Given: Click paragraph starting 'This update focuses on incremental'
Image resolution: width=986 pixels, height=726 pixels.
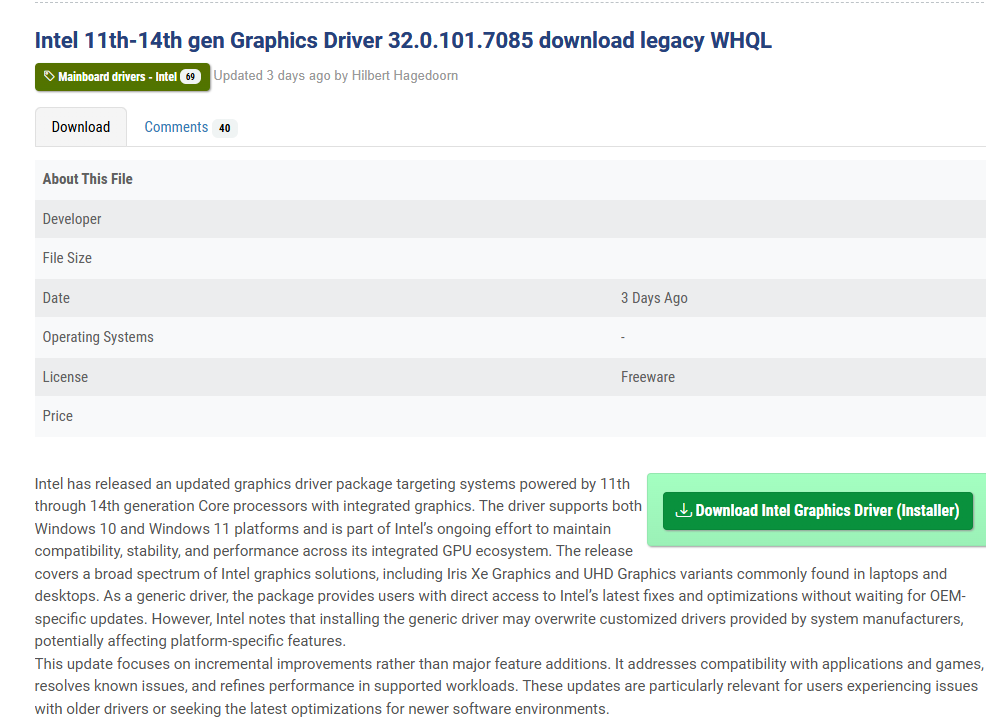Looking at the screenshot, I should pos(509,686).
